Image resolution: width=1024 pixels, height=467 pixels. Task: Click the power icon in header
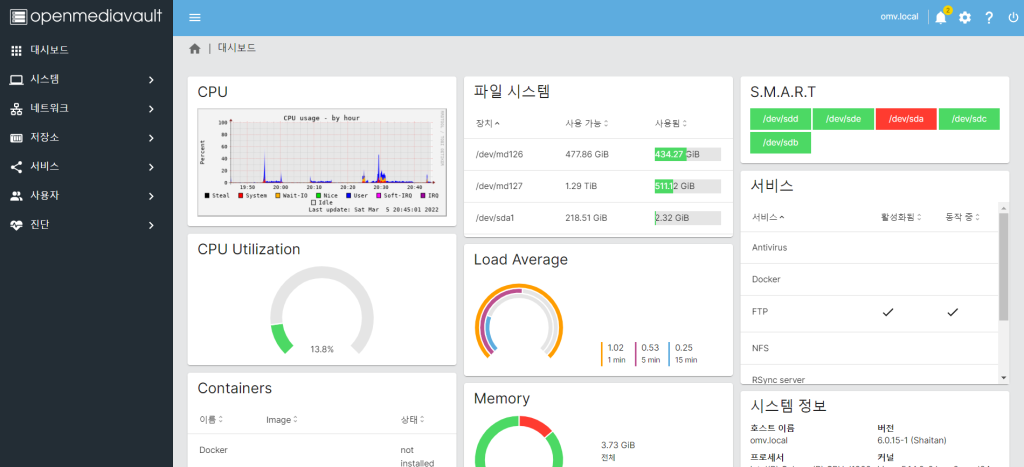point(1012,18)
